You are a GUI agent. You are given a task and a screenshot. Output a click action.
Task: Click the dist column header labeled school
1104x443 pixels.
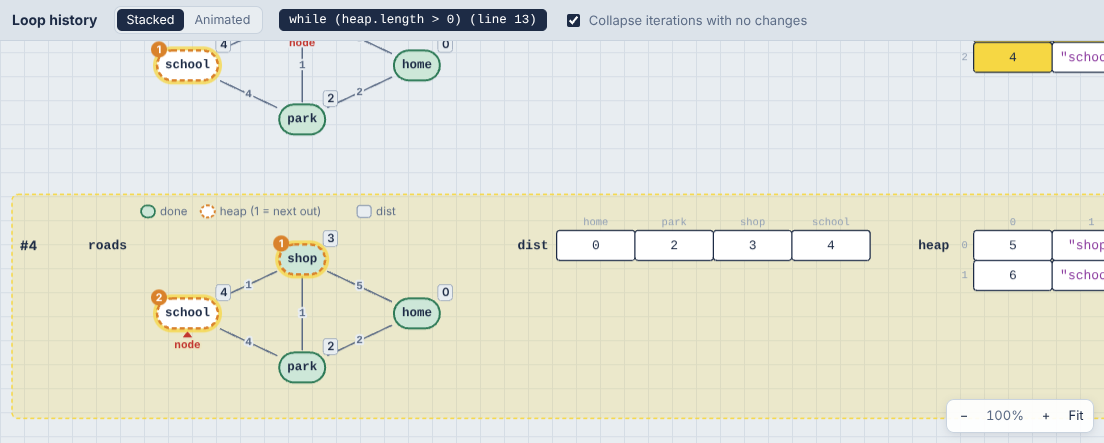pos(831,222)
